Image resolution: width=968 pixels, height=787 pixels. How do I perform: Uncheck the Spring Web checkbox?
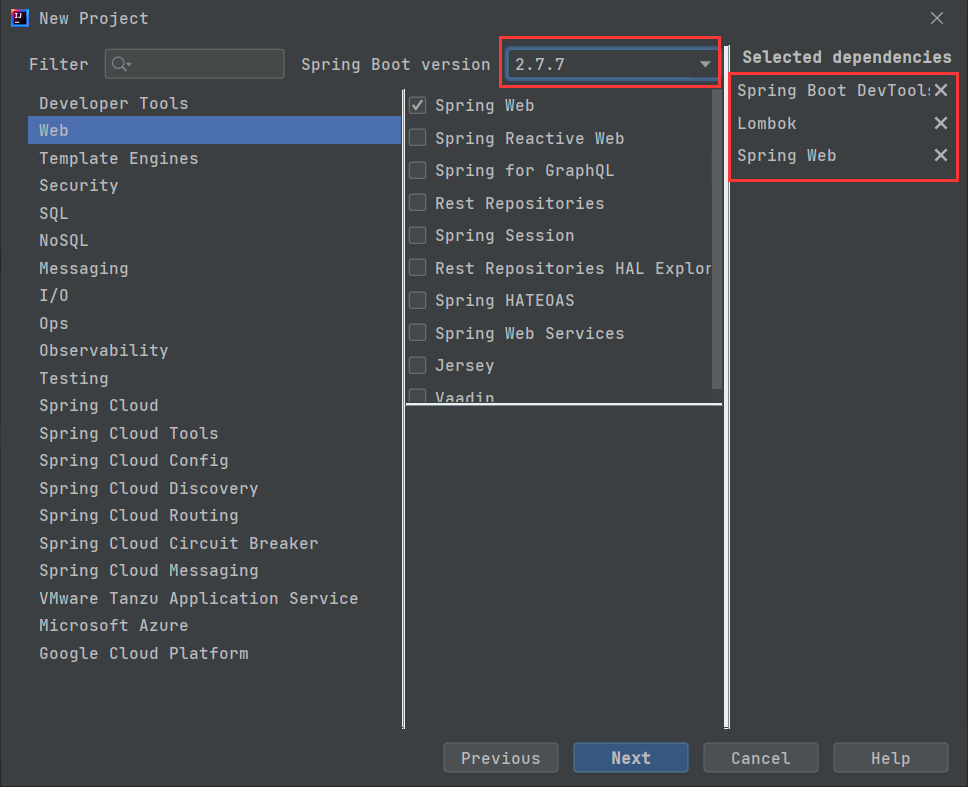tap(418, 105)
